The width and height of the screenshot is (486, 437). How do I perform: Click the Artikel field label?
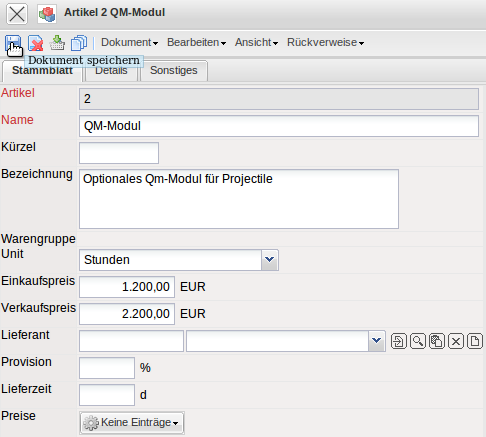point(18,93)
